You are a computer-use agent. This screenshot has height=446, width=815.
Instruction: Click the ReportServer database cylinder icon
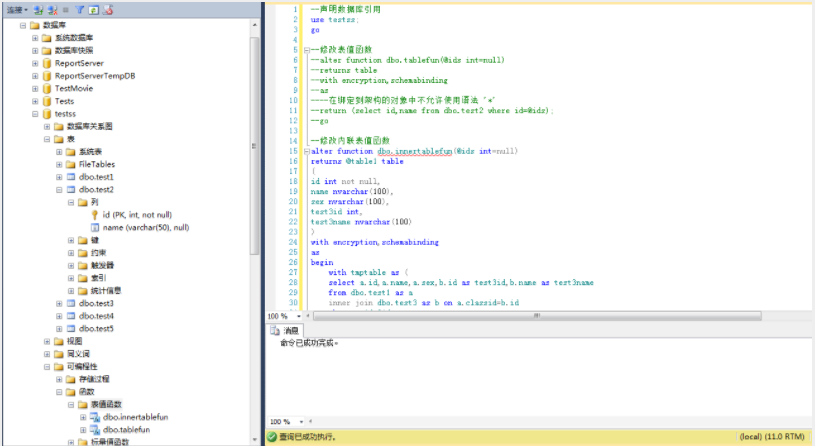pyautogui.click(x=47, y=63)
